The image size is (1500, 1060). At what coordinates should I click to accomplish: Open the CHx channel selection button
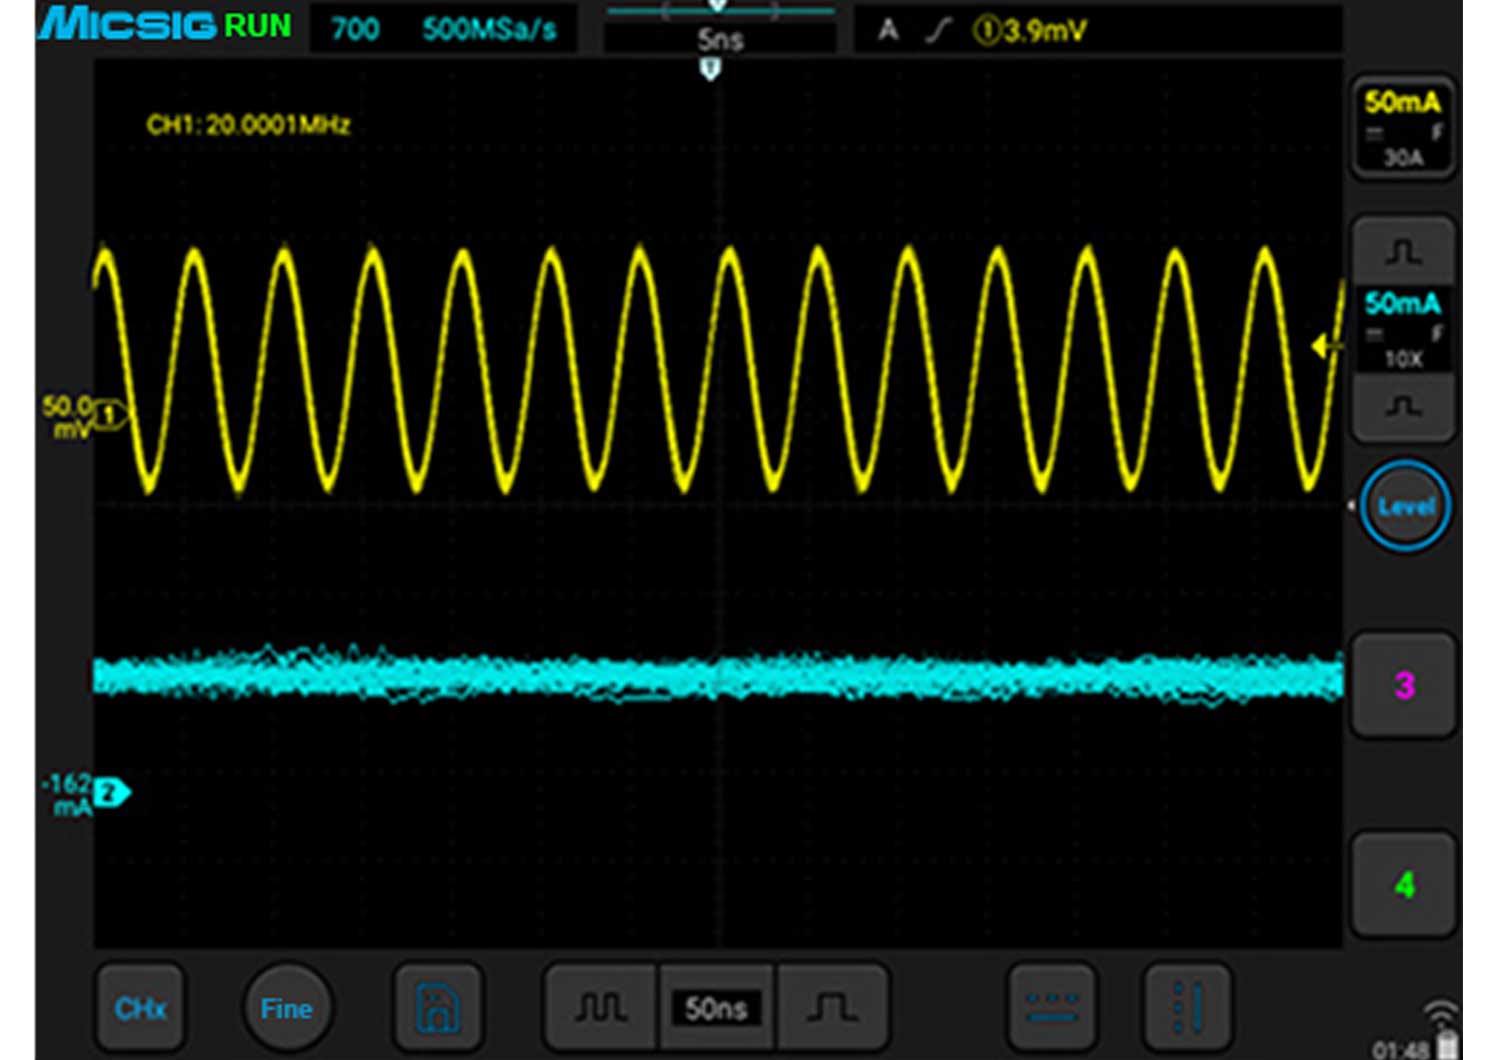point(140,1008)
